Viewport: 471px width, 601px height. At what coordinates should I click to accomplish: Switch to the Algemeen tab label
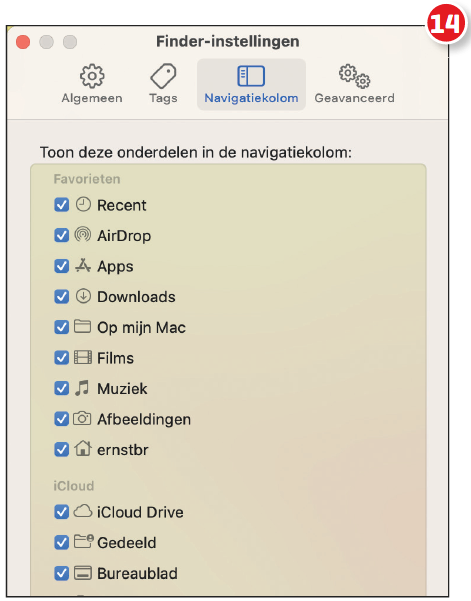click(92, 98)
